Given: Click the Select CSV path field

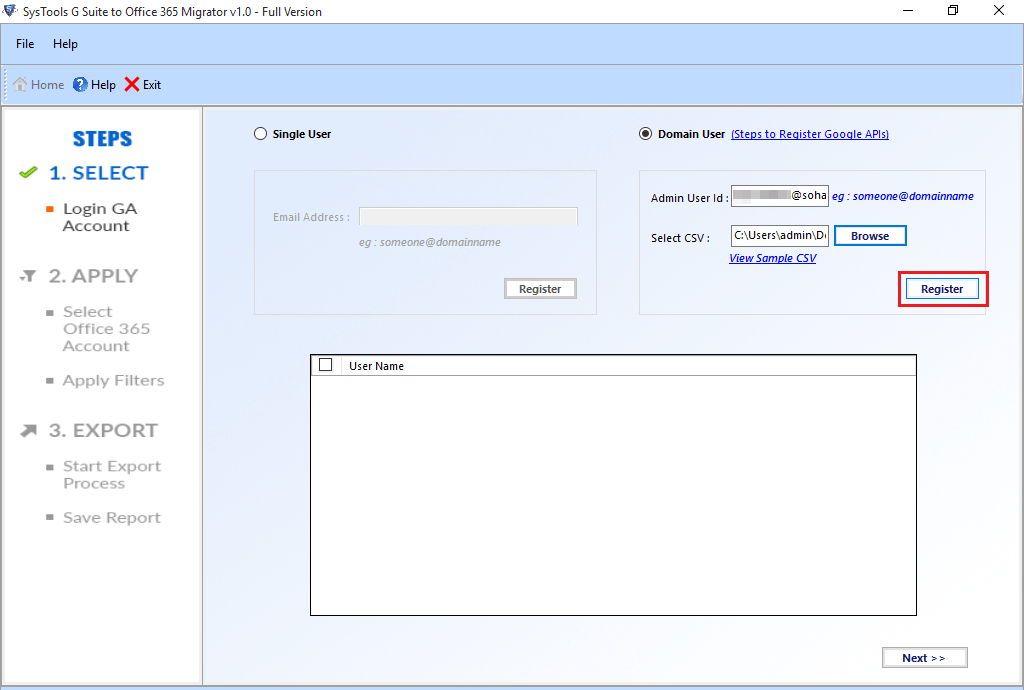Looking at the screenshot, I should point(780,236).
